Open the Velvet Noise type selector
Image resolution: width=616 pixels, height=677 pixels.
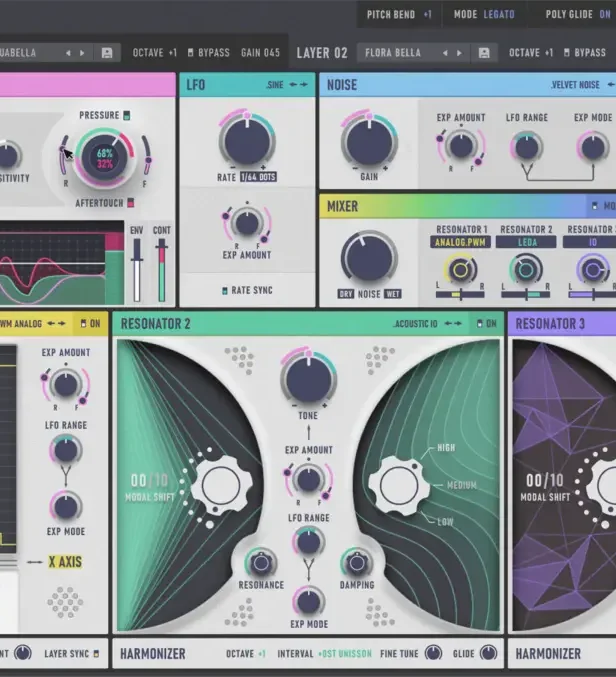575,85
